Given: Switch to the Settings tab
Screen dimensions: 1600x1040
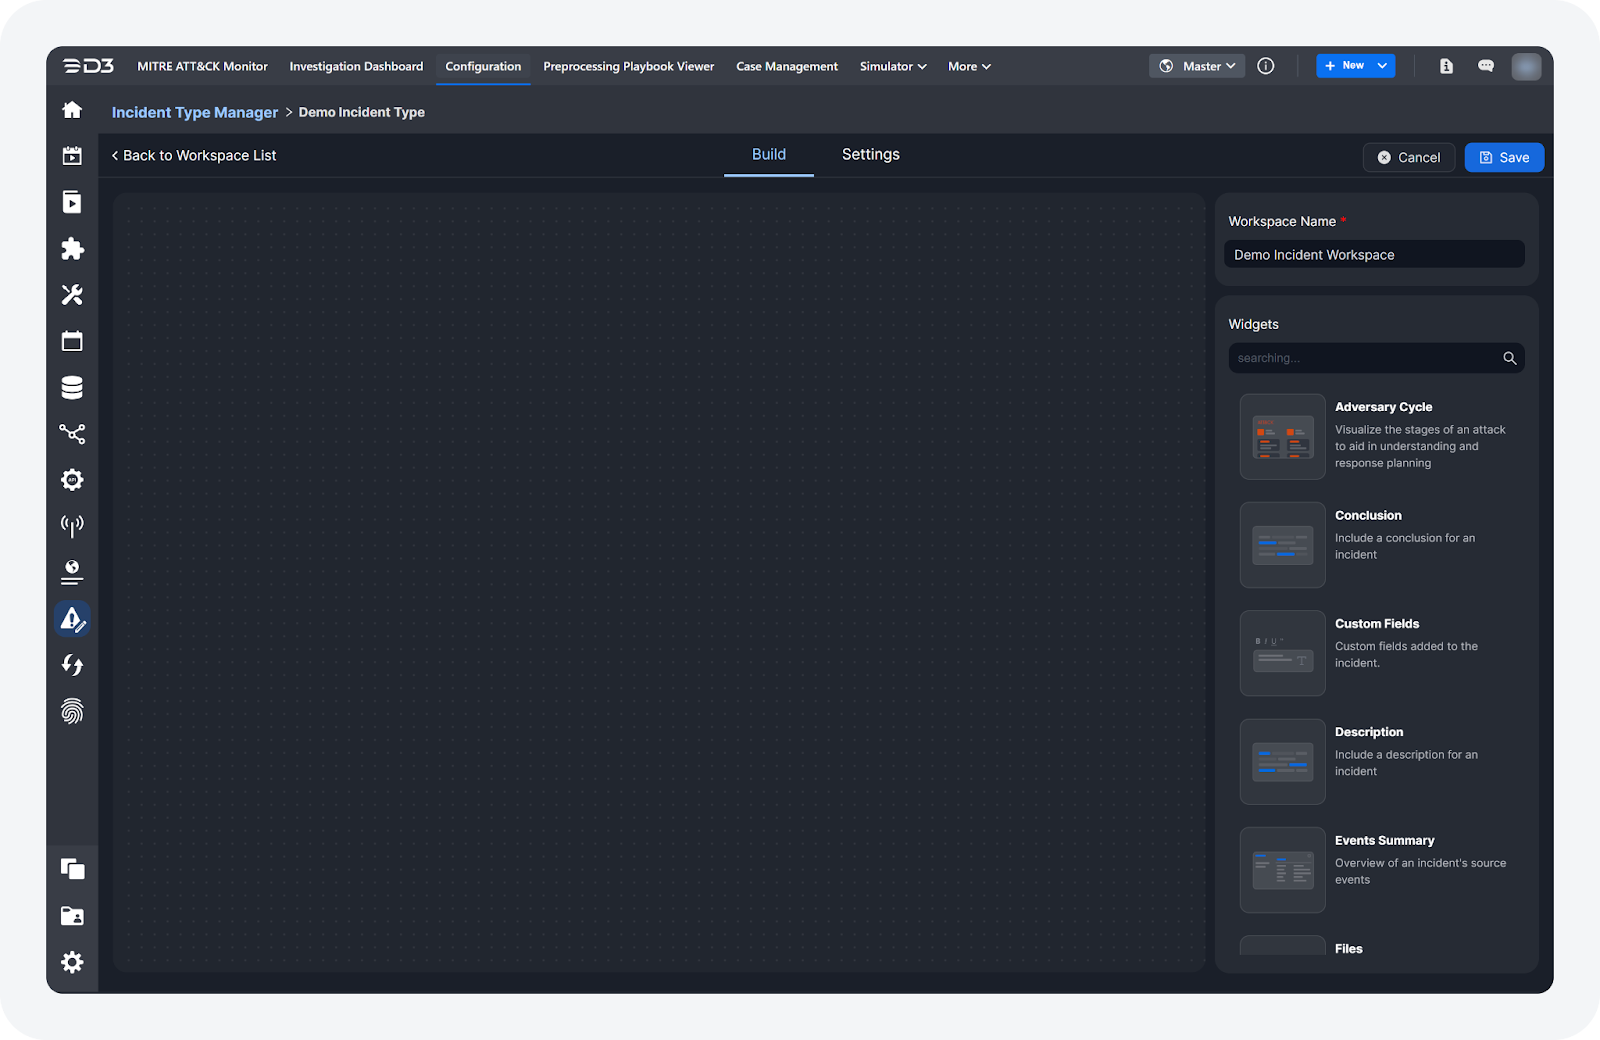Looking at the screenshot, I should coord(870,154).
